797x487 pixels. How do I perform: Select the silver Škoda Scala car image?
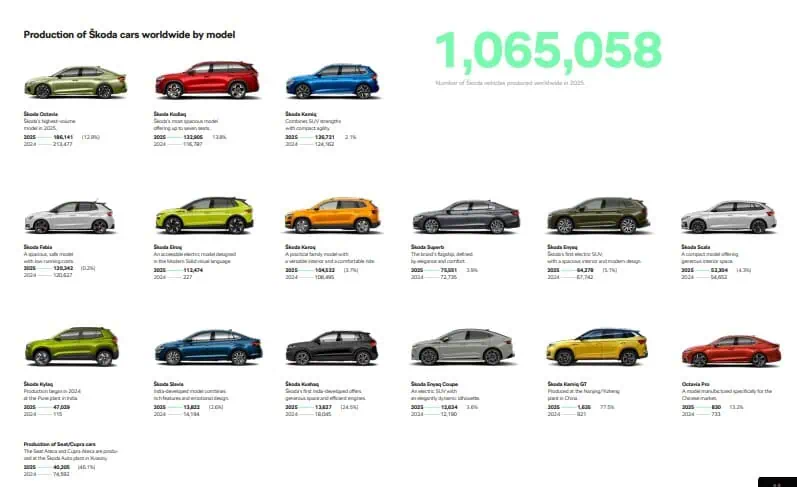(729, 217)
